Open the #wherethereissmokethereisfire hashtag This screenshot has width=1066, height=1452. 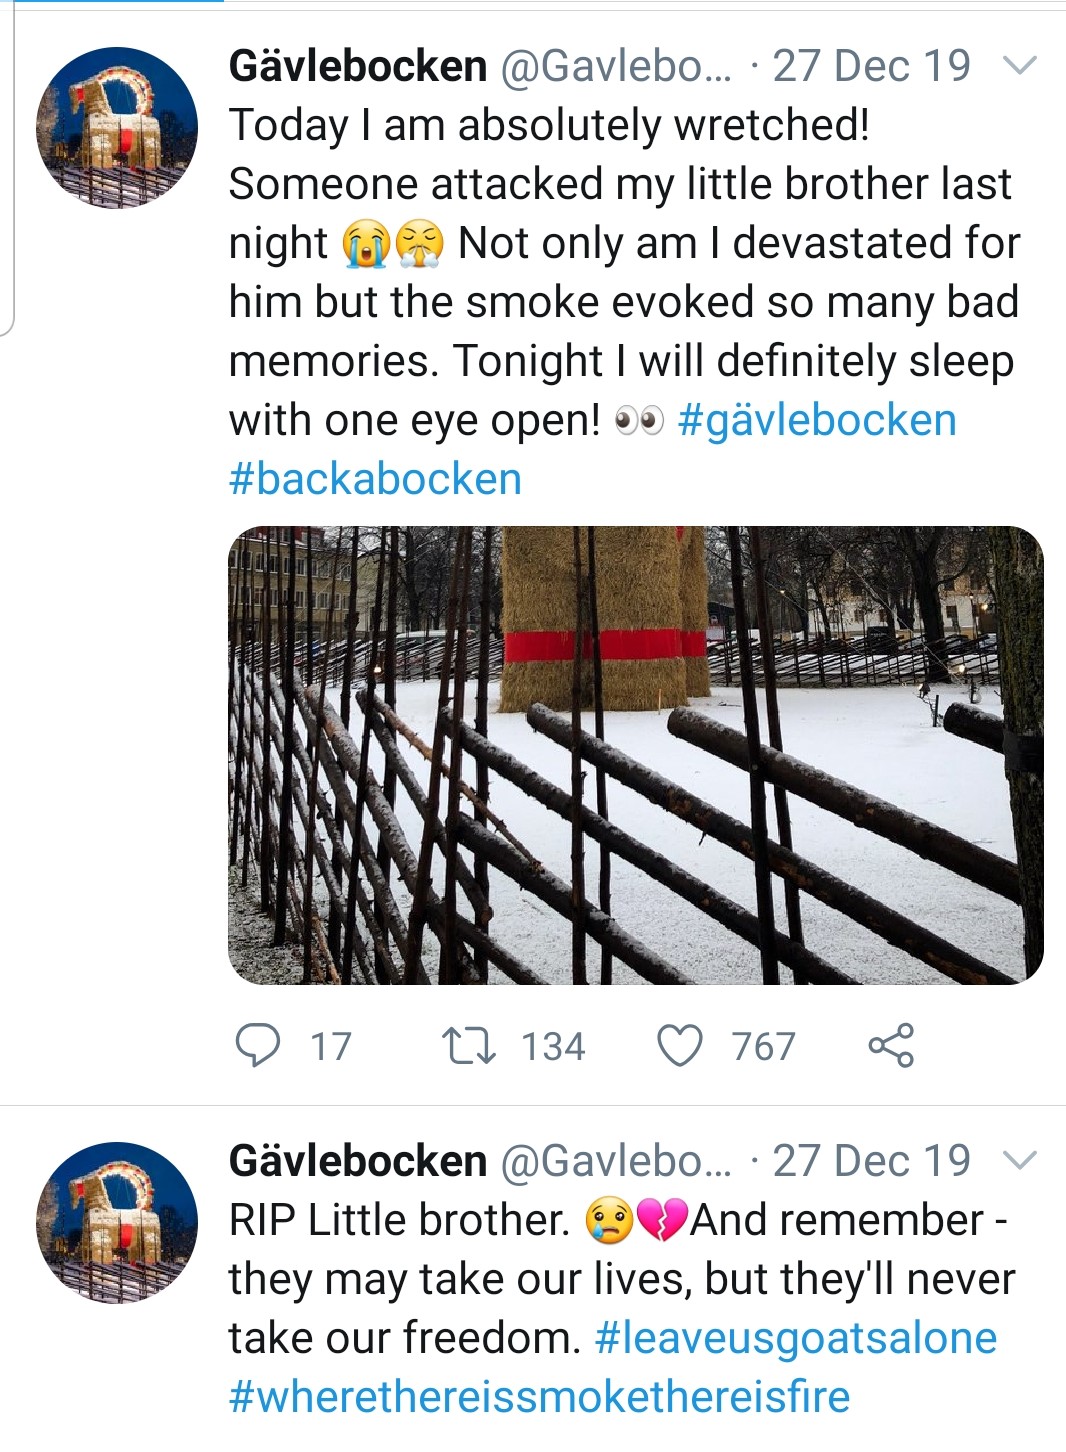pos(539,1397)
